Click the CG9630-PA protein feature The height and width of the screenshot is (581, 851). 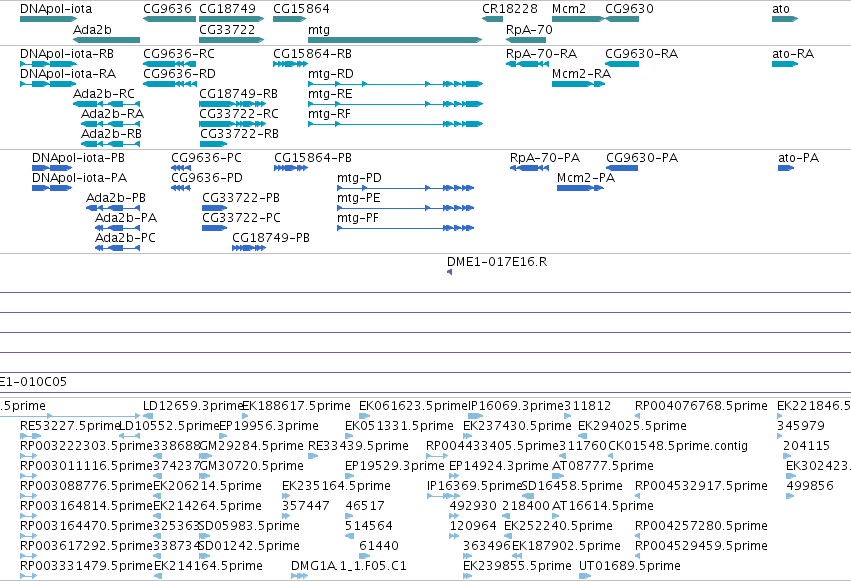622,168
